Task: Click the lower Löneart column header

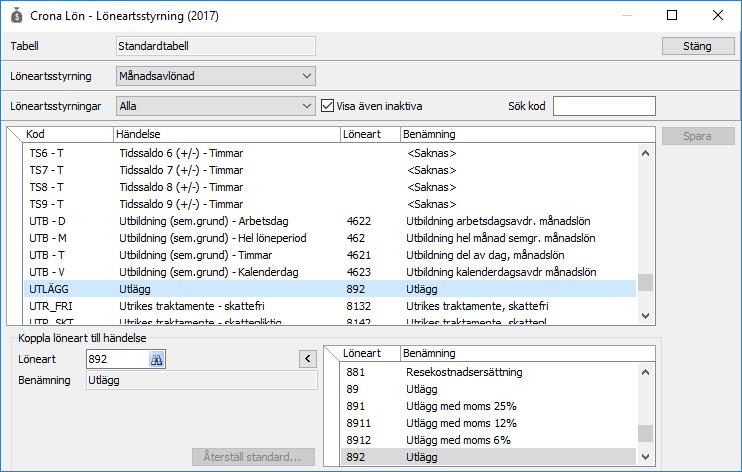Action: pos(371,353)
